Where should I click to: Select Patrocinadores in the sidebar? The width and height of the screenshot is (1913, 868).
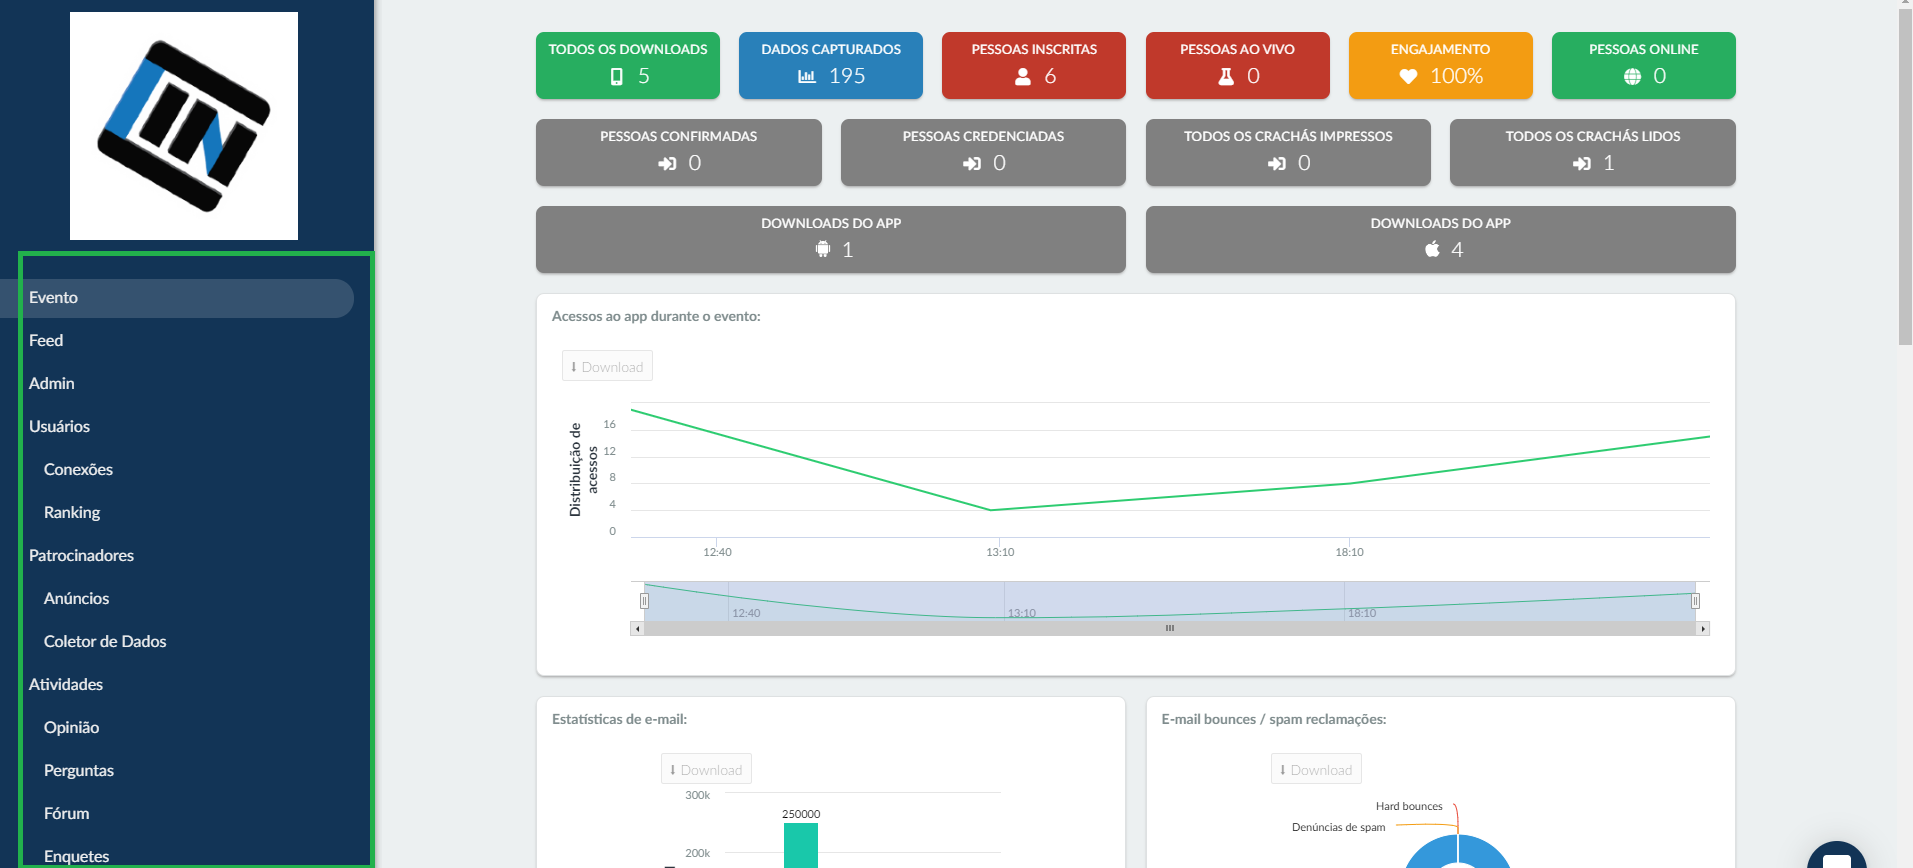click(81, 556)
